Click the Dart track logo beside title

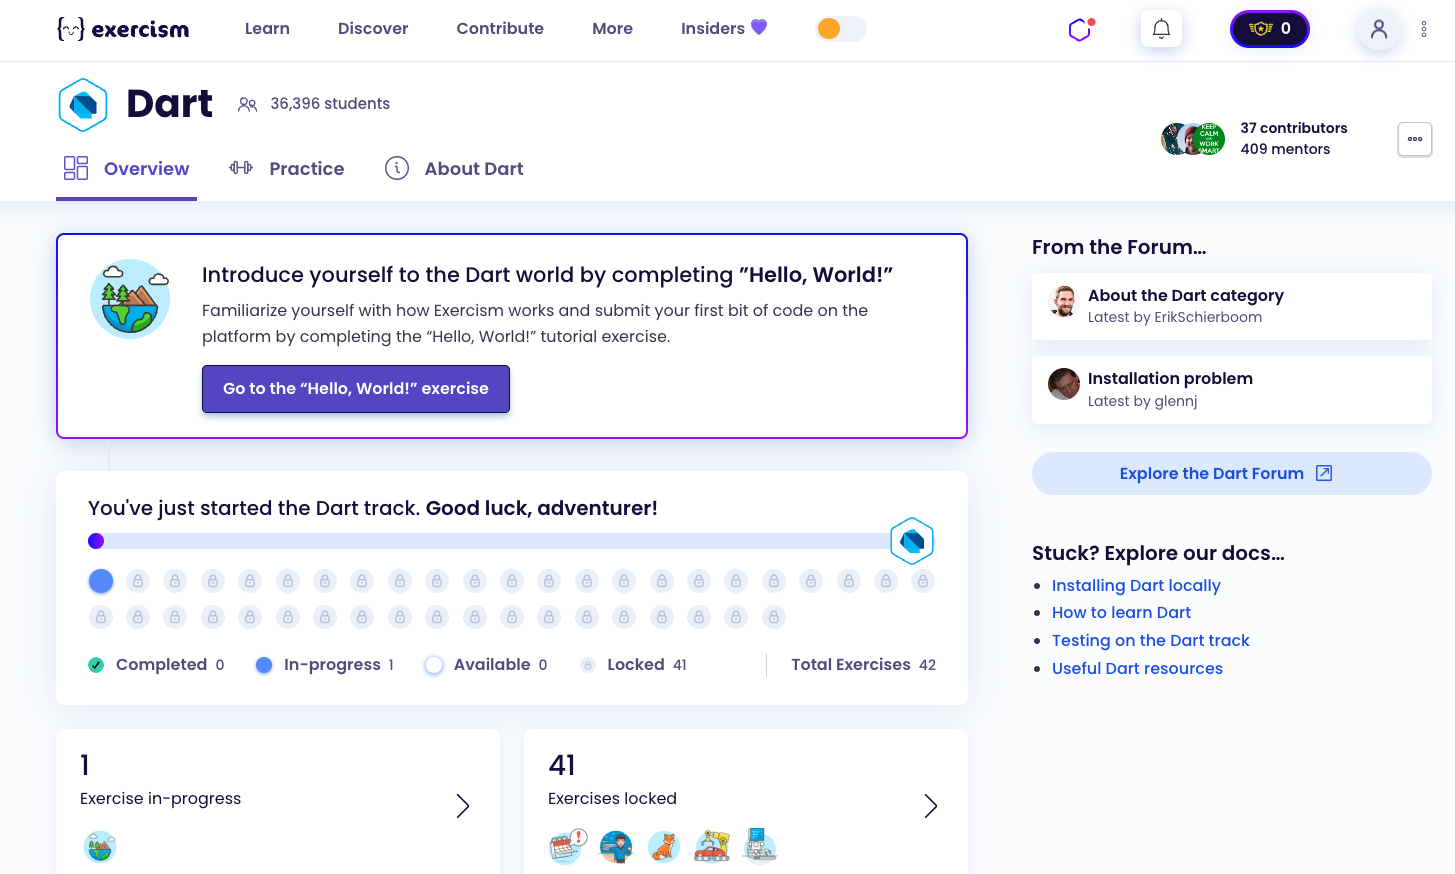pyautogui.click(x=83, y=104)
